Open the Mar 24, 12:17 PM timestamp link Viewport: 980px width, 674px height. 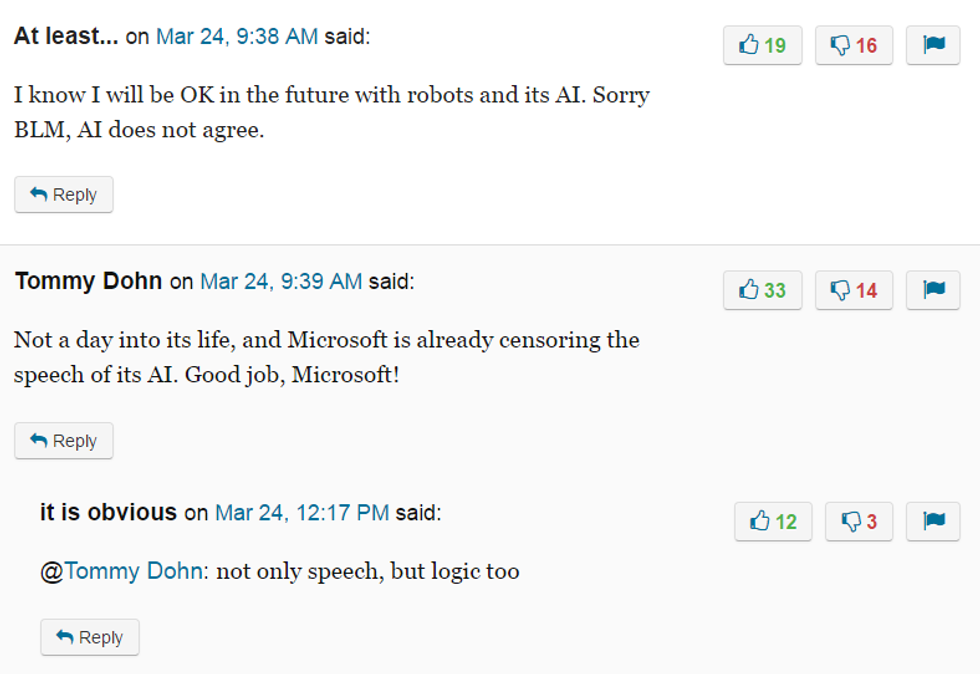click(302, 513)
